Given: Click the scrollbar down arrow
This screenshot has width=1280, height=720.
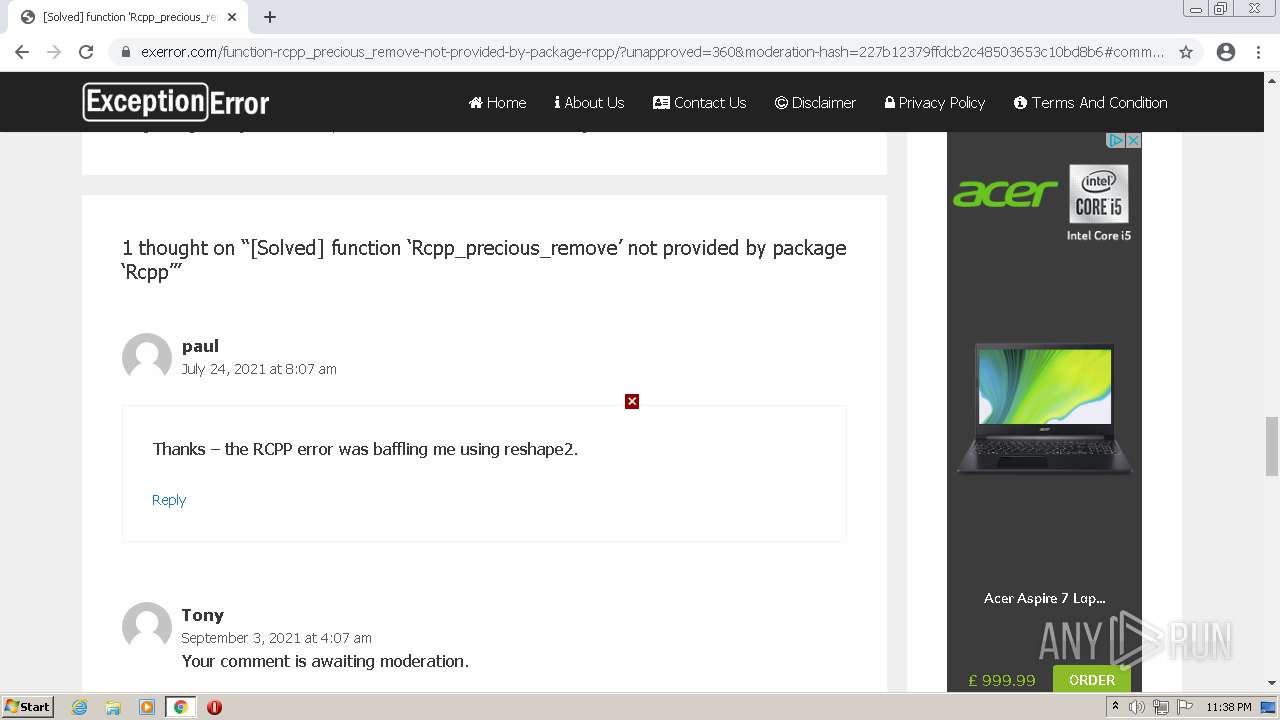Looking at the screenshot, I should (x=1272, y=683).
